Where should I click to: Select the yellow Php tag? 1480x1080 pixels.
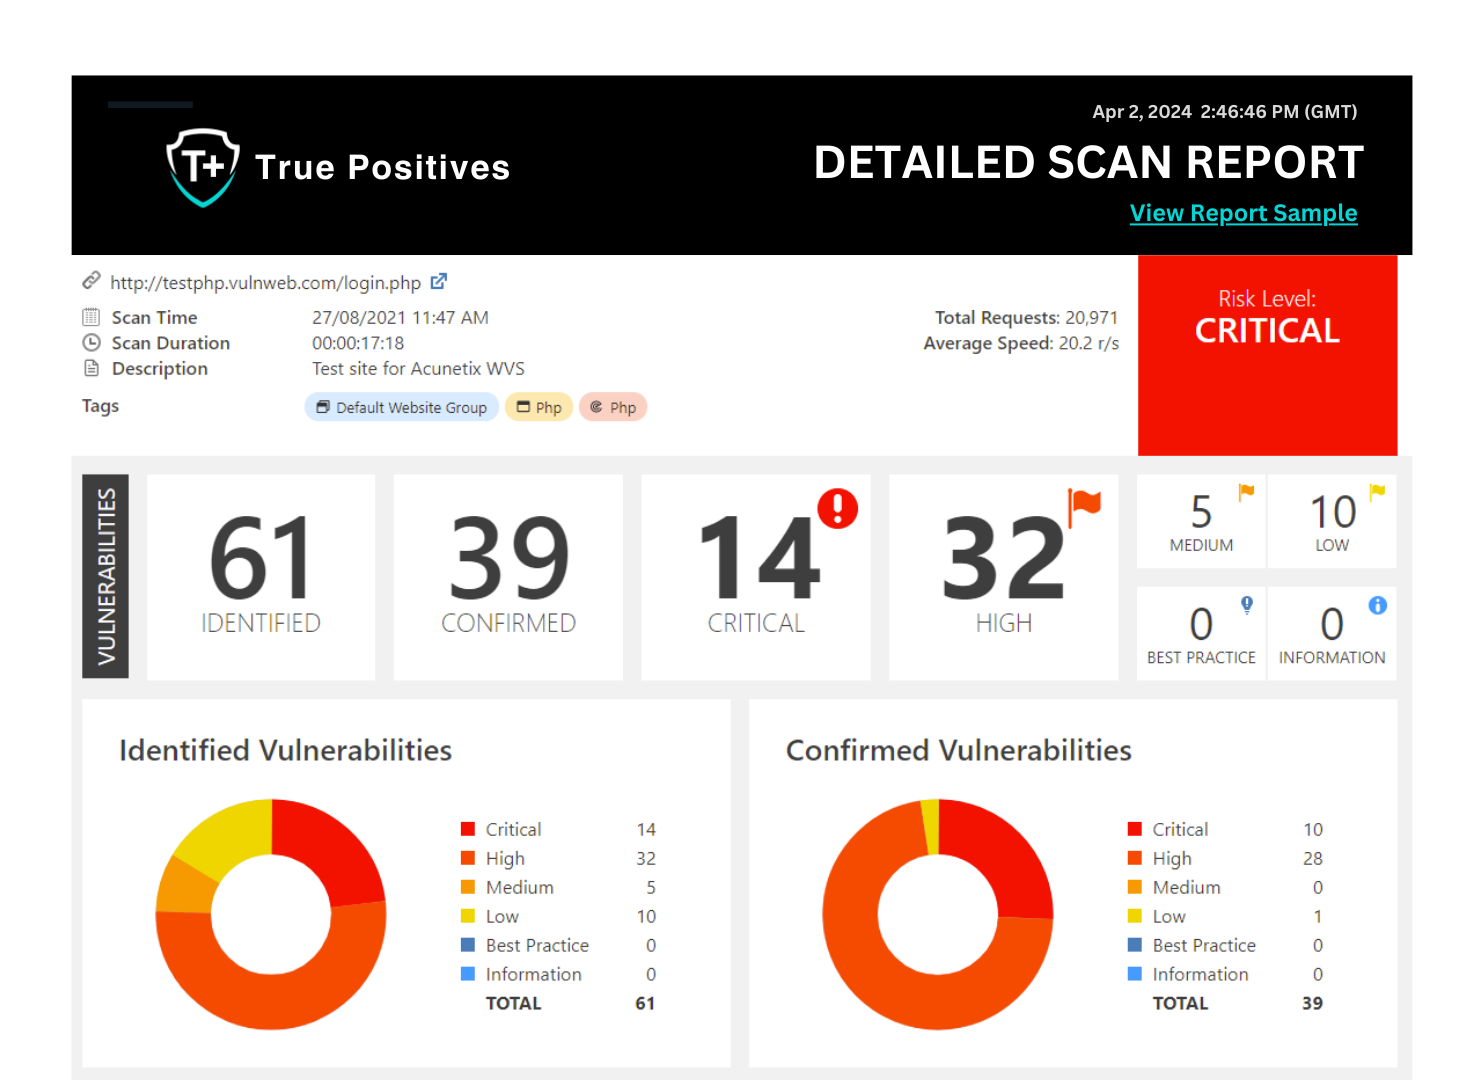(x=539, y=407)
